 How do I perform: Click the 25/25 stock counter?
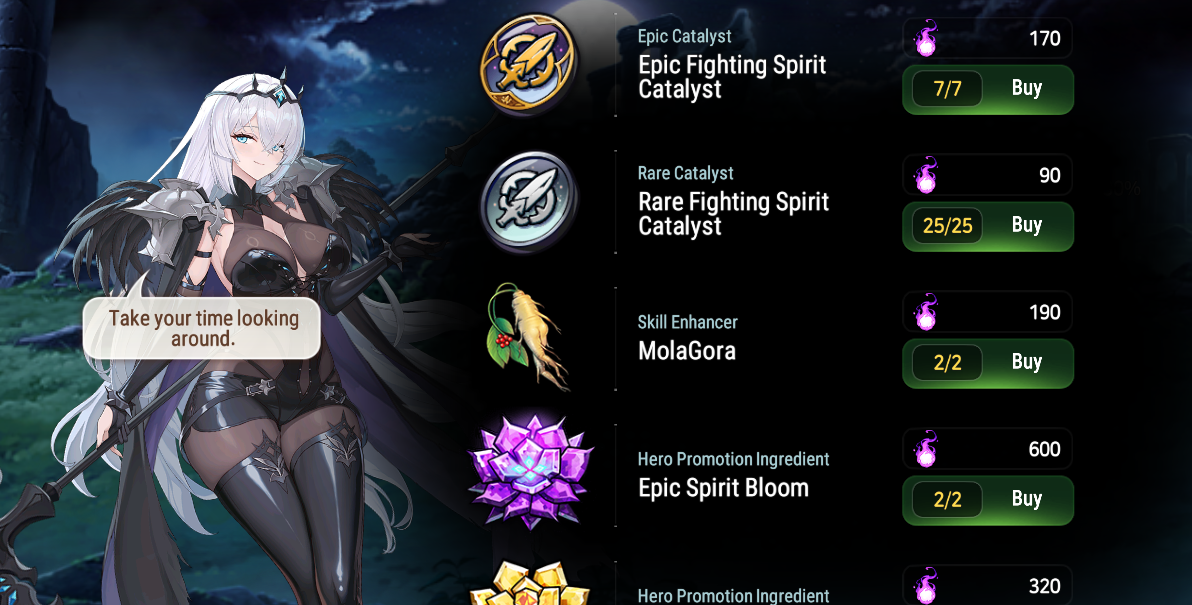point(947,226)
